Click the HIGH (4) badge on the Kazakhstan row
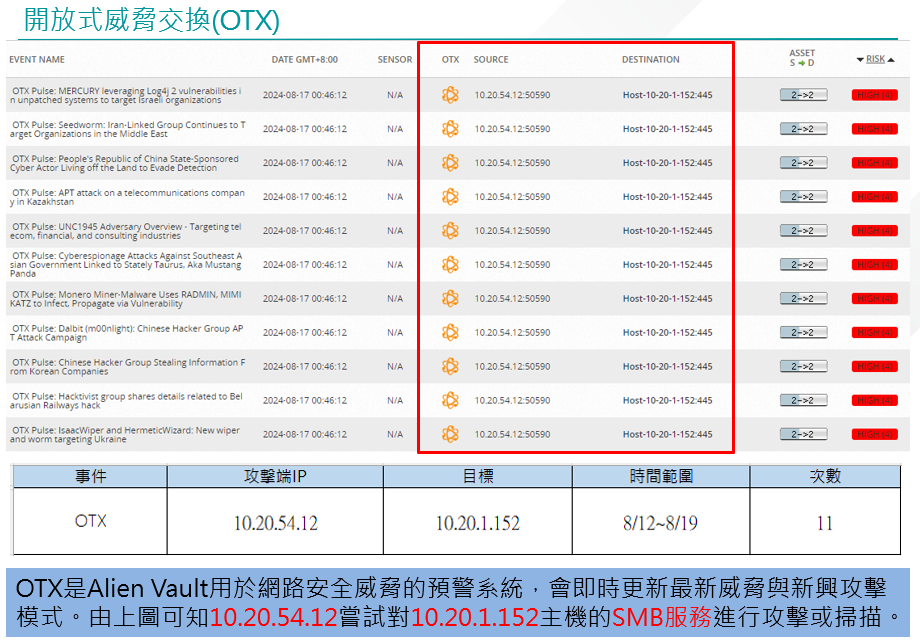The image size is (920, 644). coord(875,197)
